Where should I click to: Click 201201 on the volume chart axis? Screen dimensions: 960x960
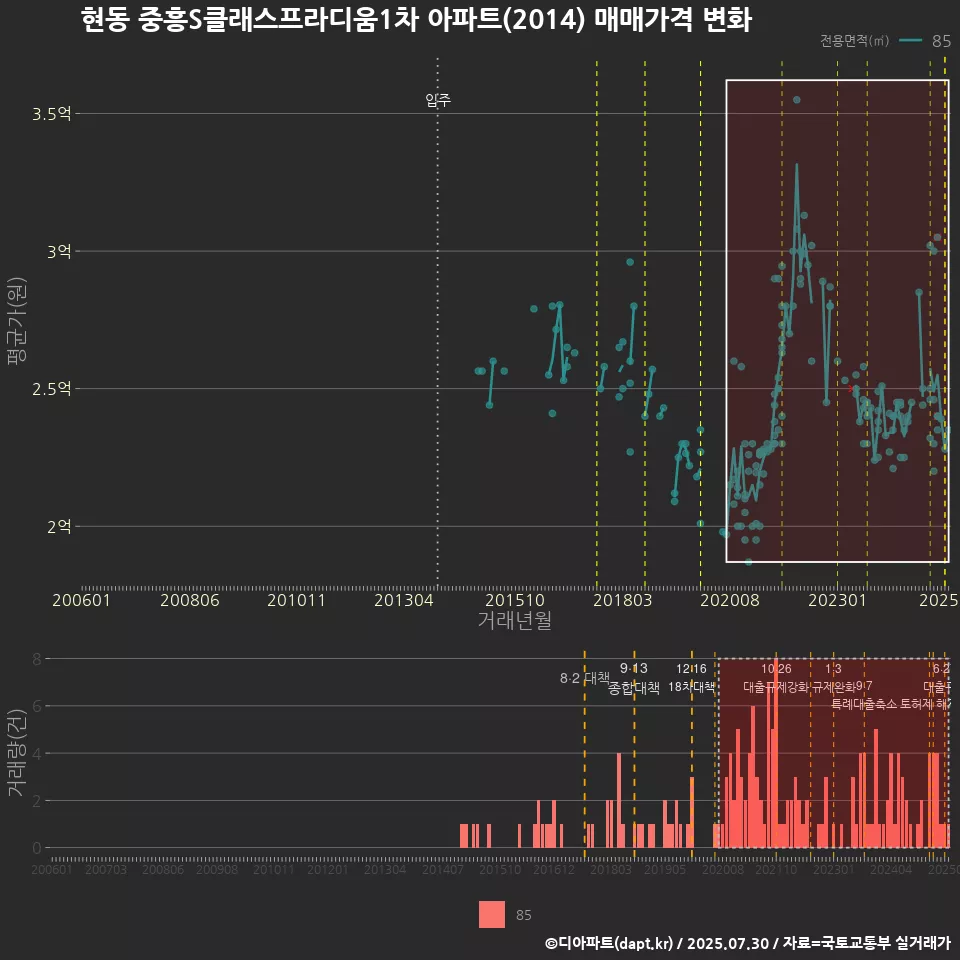[x=328, y=869]
